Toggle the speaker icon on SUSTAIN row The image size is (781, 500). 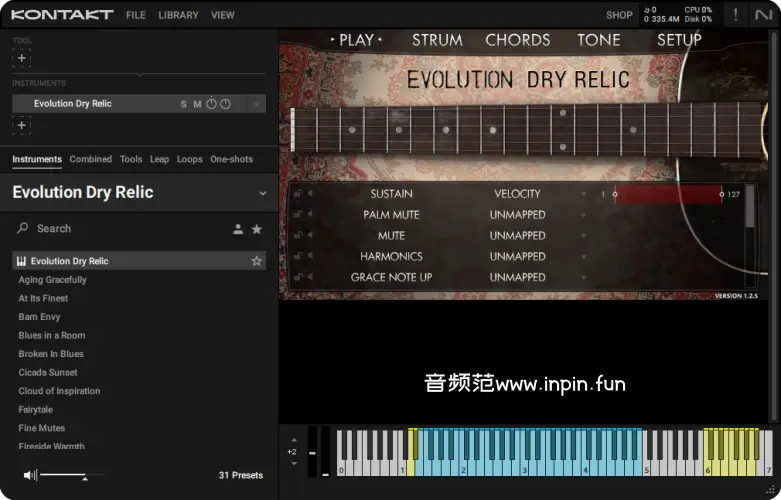pyautogui.click(x=310, y=193)
